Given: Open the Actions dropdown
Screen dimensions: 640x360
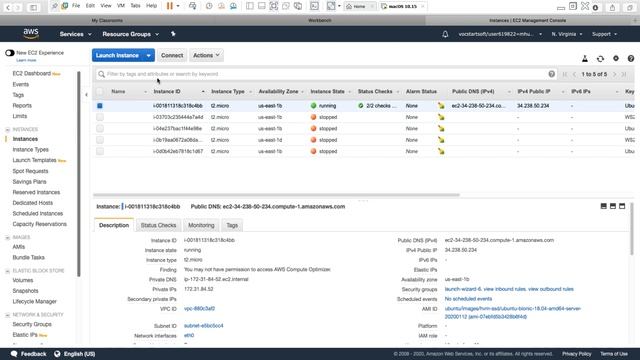Looking at the screenshot, I should (x=206, y=56).
